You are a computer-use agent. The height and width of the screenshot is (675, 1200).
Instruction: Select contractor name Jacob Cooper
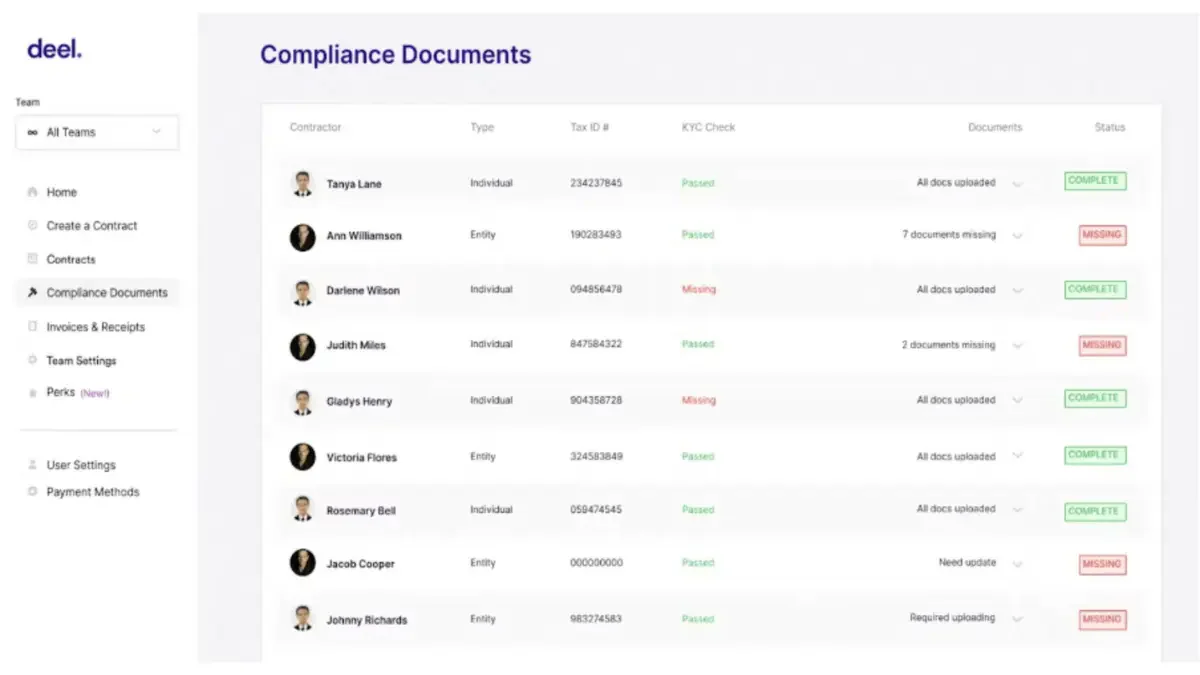360,564
